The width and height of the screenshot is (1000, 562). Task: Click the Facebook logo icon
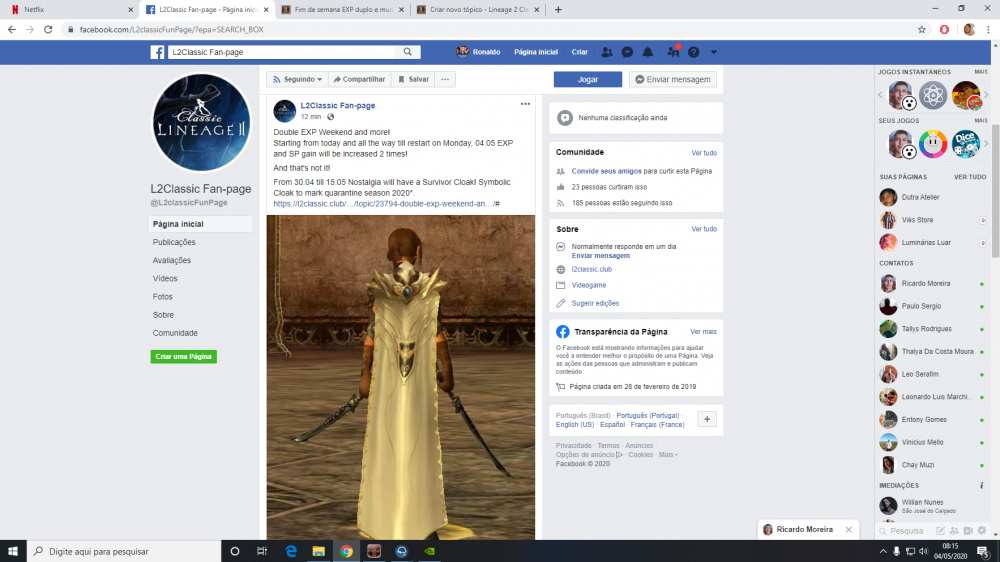tap(157, 52)
